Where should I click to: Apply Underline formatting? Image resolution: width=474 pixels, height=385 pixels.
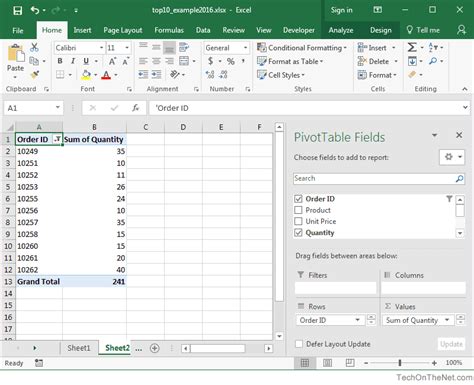pos(86,61)
